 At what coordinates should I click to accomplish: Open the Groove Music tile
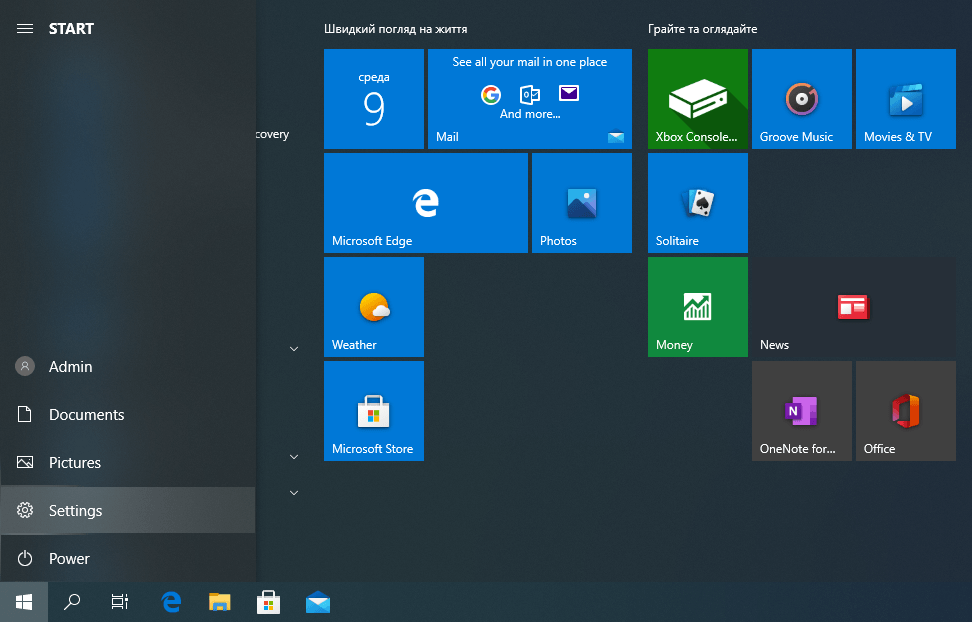click(802, 99)
